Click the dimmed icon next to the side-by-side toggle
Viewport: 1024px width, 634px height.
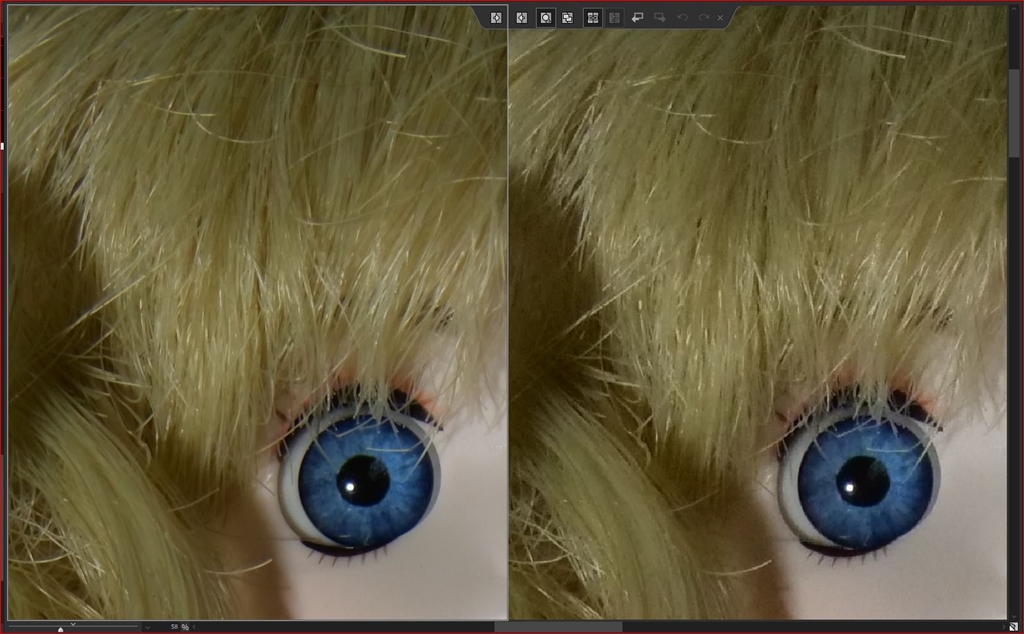[614, 18]
